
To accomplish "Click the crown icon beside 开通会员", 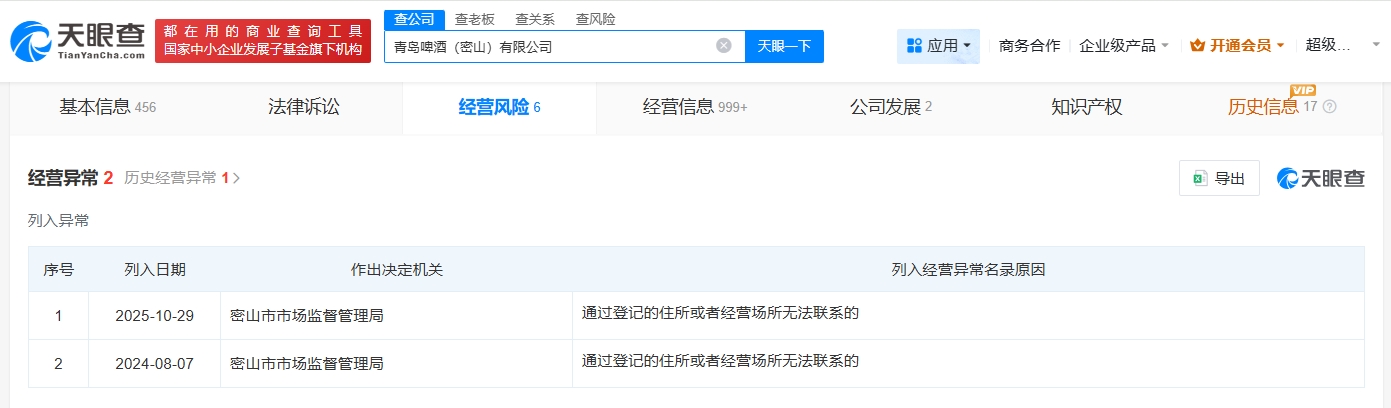I will click(x=1197, y=46).
